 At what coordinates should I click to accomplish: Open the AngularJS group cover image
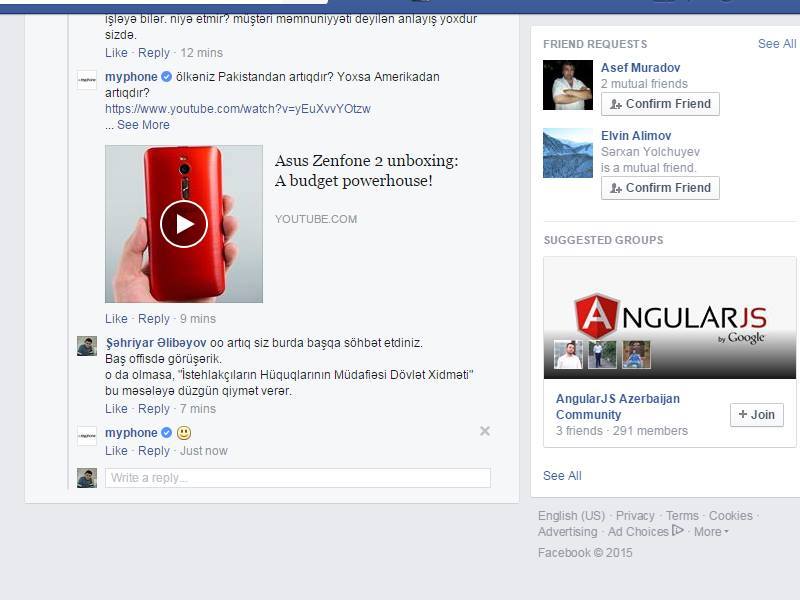click(669, 317)
